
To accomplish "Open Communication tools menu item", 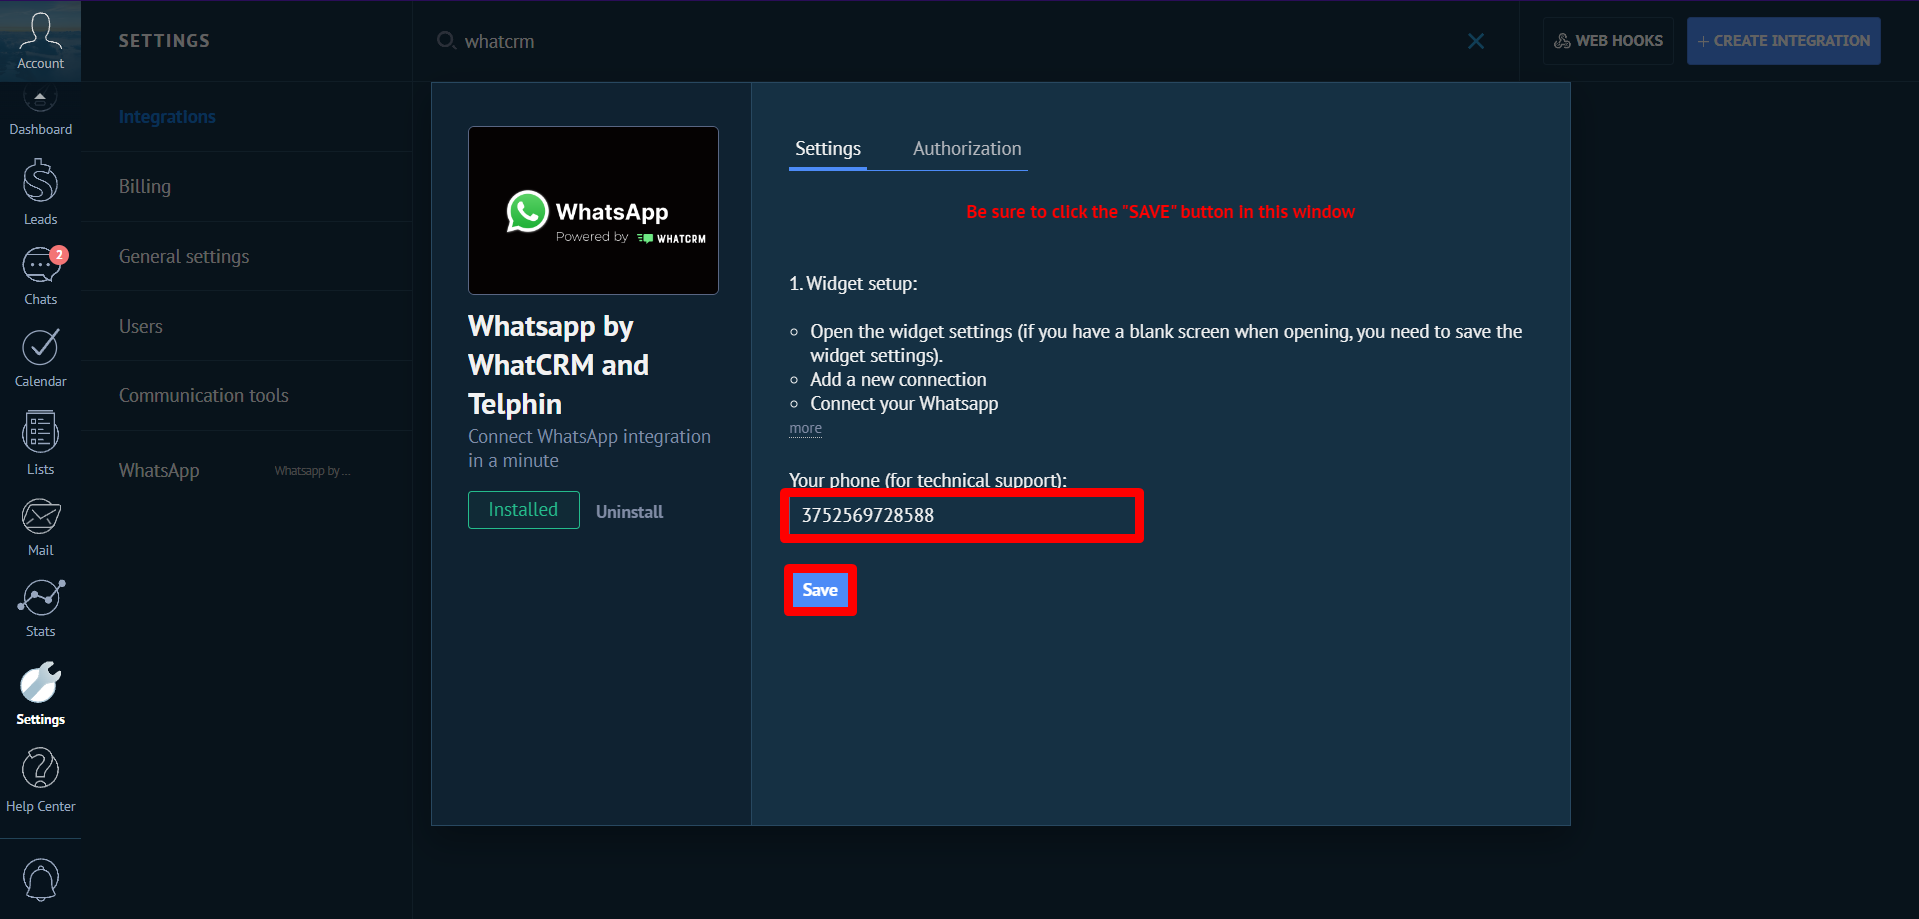I will pyautogui.click(x=203, y=396).
